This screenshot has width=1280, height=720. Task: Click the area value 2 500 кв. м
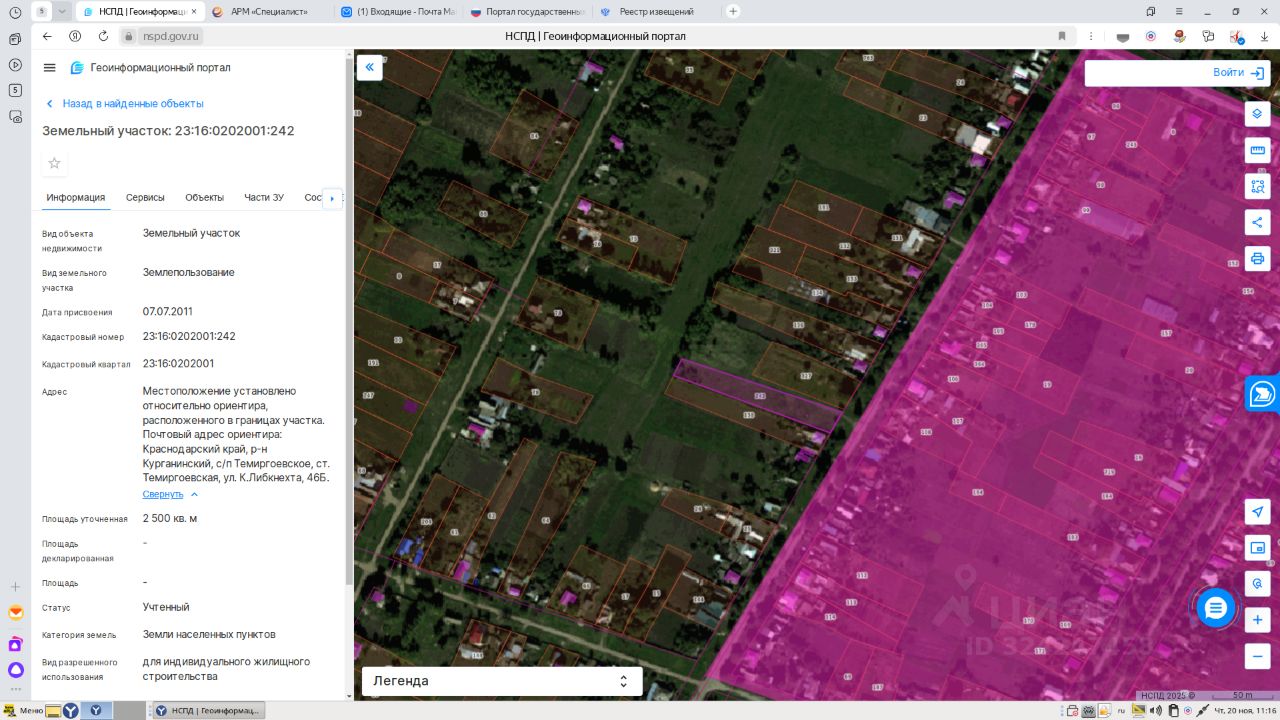[x=170, y=518]
